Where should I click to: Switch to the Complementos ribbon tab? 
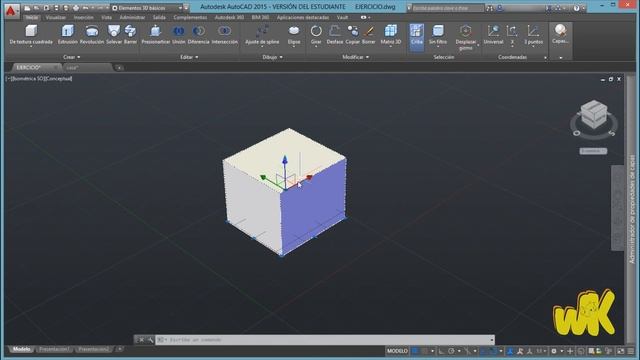(190, 18)
